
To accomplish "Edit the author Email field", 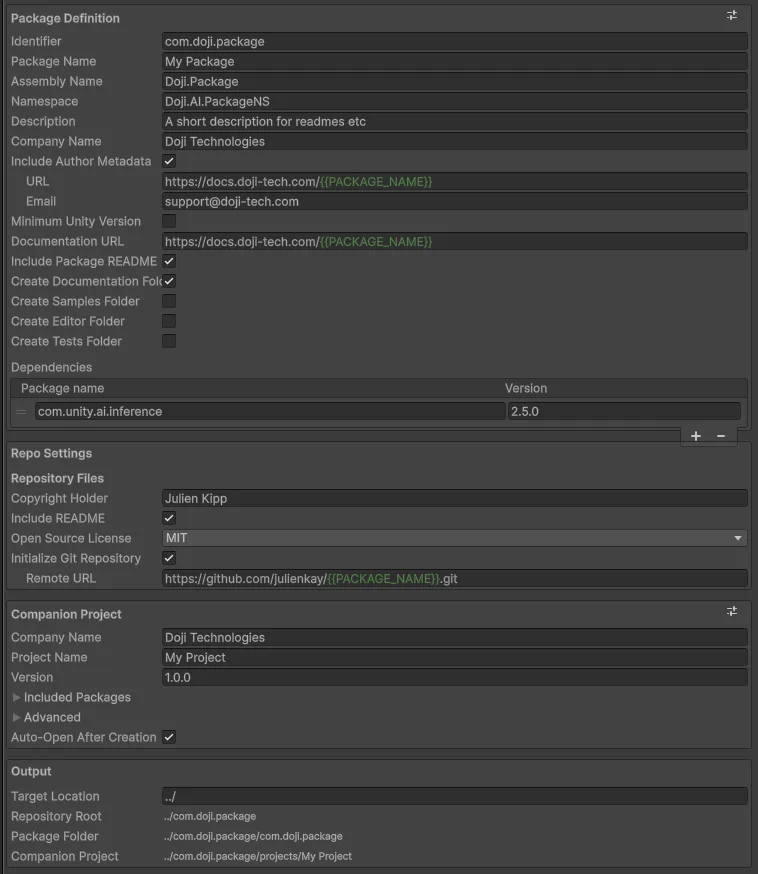I will [x=455, y=202].
